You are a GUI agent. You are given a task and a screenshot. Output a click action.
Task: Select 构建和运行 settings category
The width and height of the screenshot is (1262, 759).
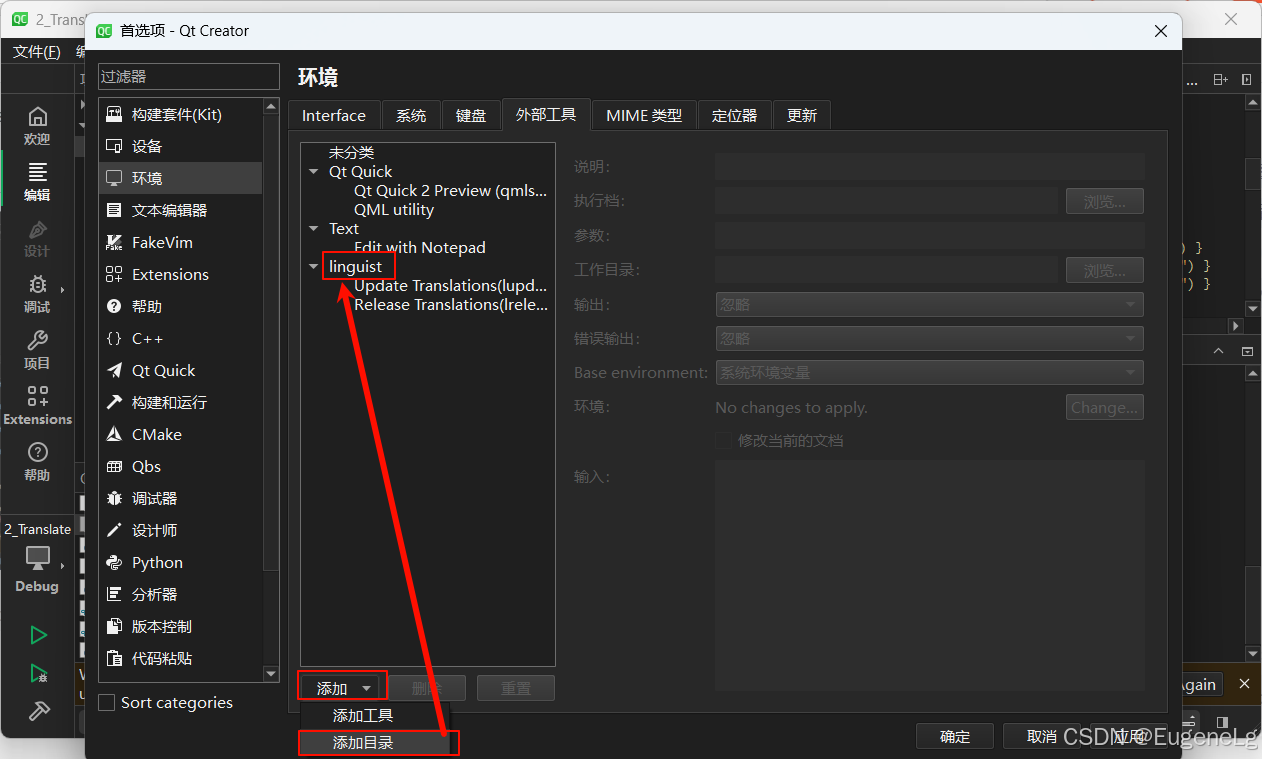181,402
